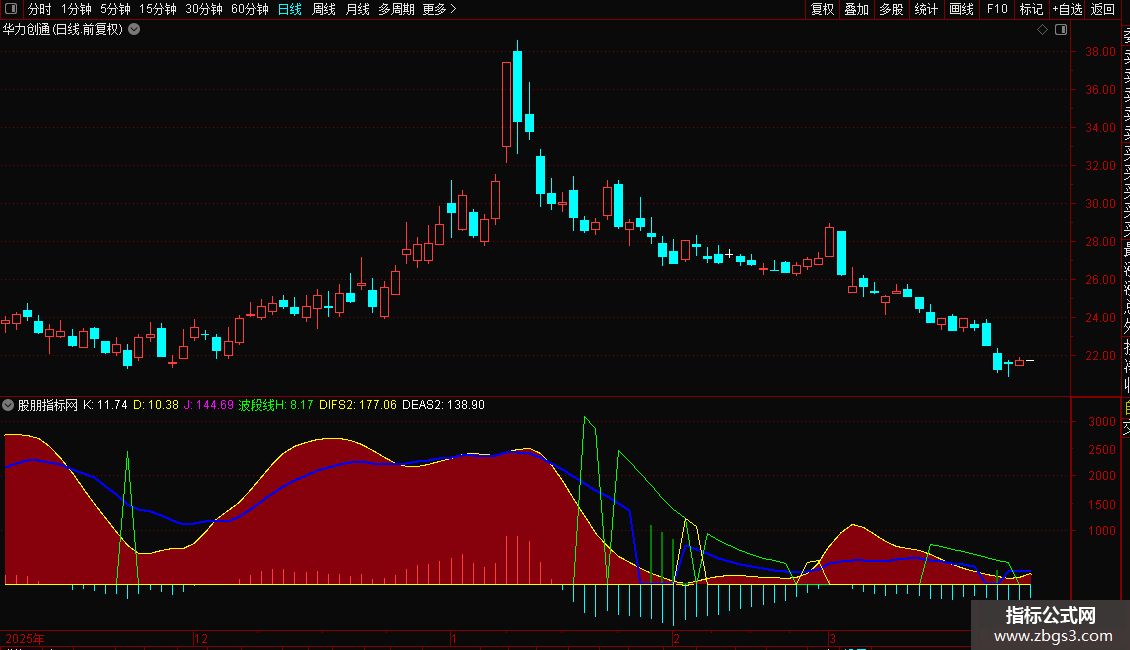Click the 34.00 price axis label
1130x650 pixels.
click(1100, 128)
